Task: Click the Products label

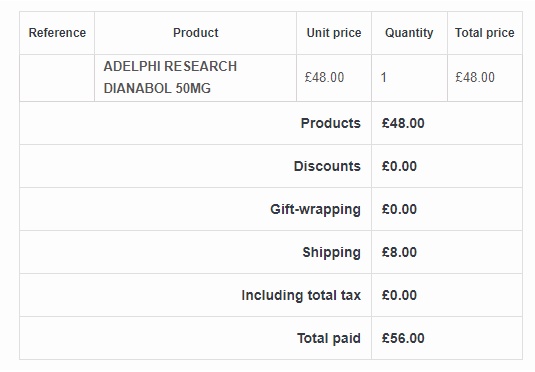Action: click(331, 123)
